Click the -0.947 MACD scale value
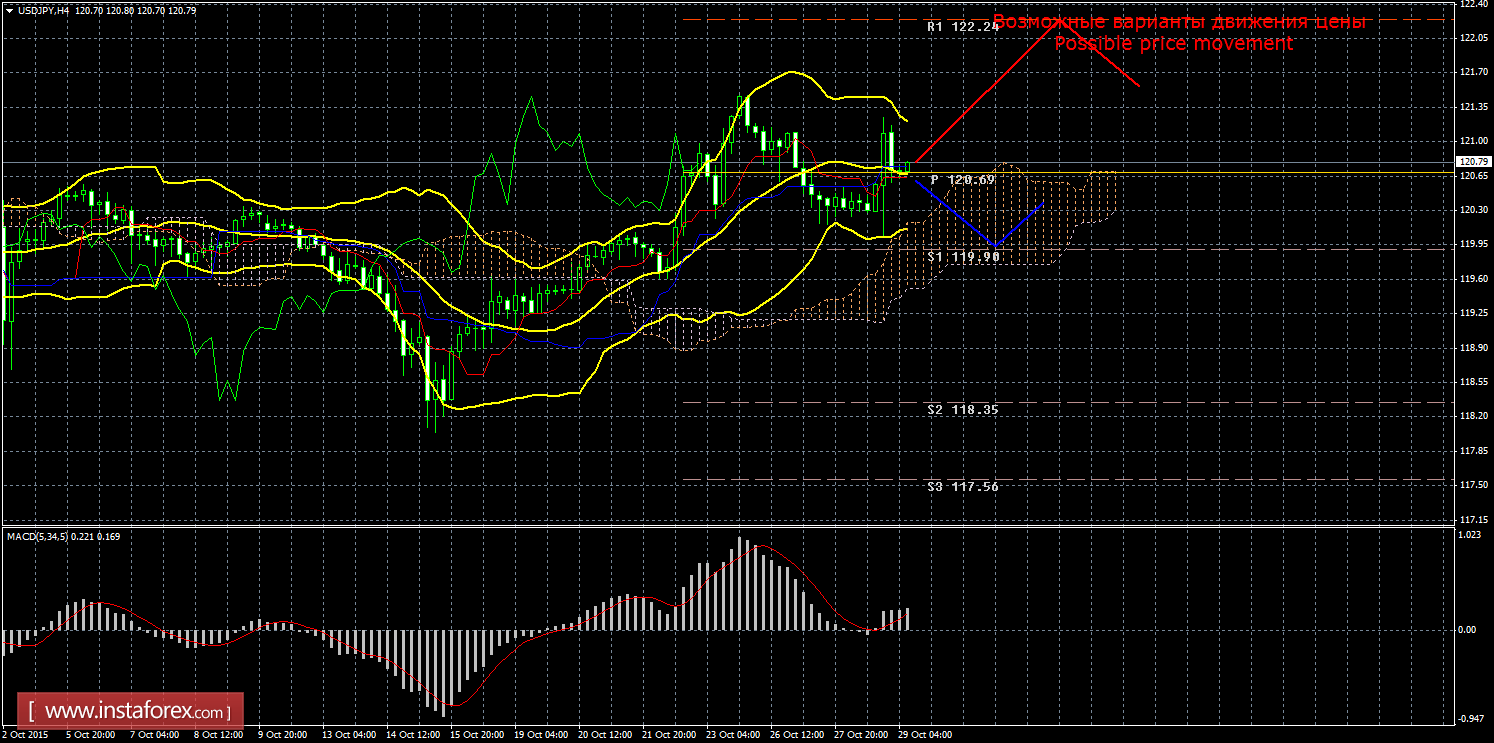This screenshot has width=1494, height=743. point(1467,718)
